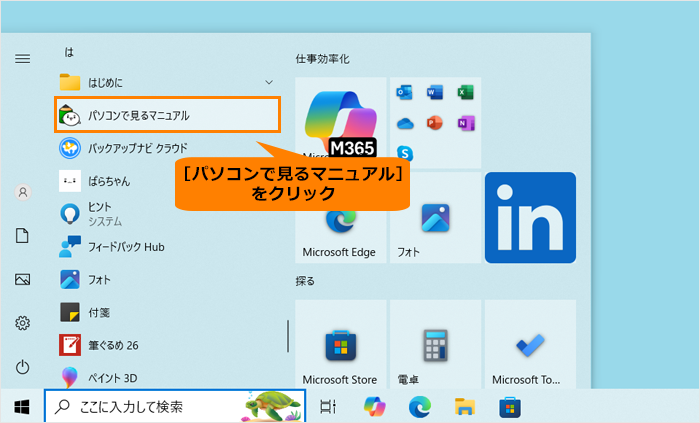
Task: Click the ここに入力して検索 search box
Action: (x=175, y=406)
